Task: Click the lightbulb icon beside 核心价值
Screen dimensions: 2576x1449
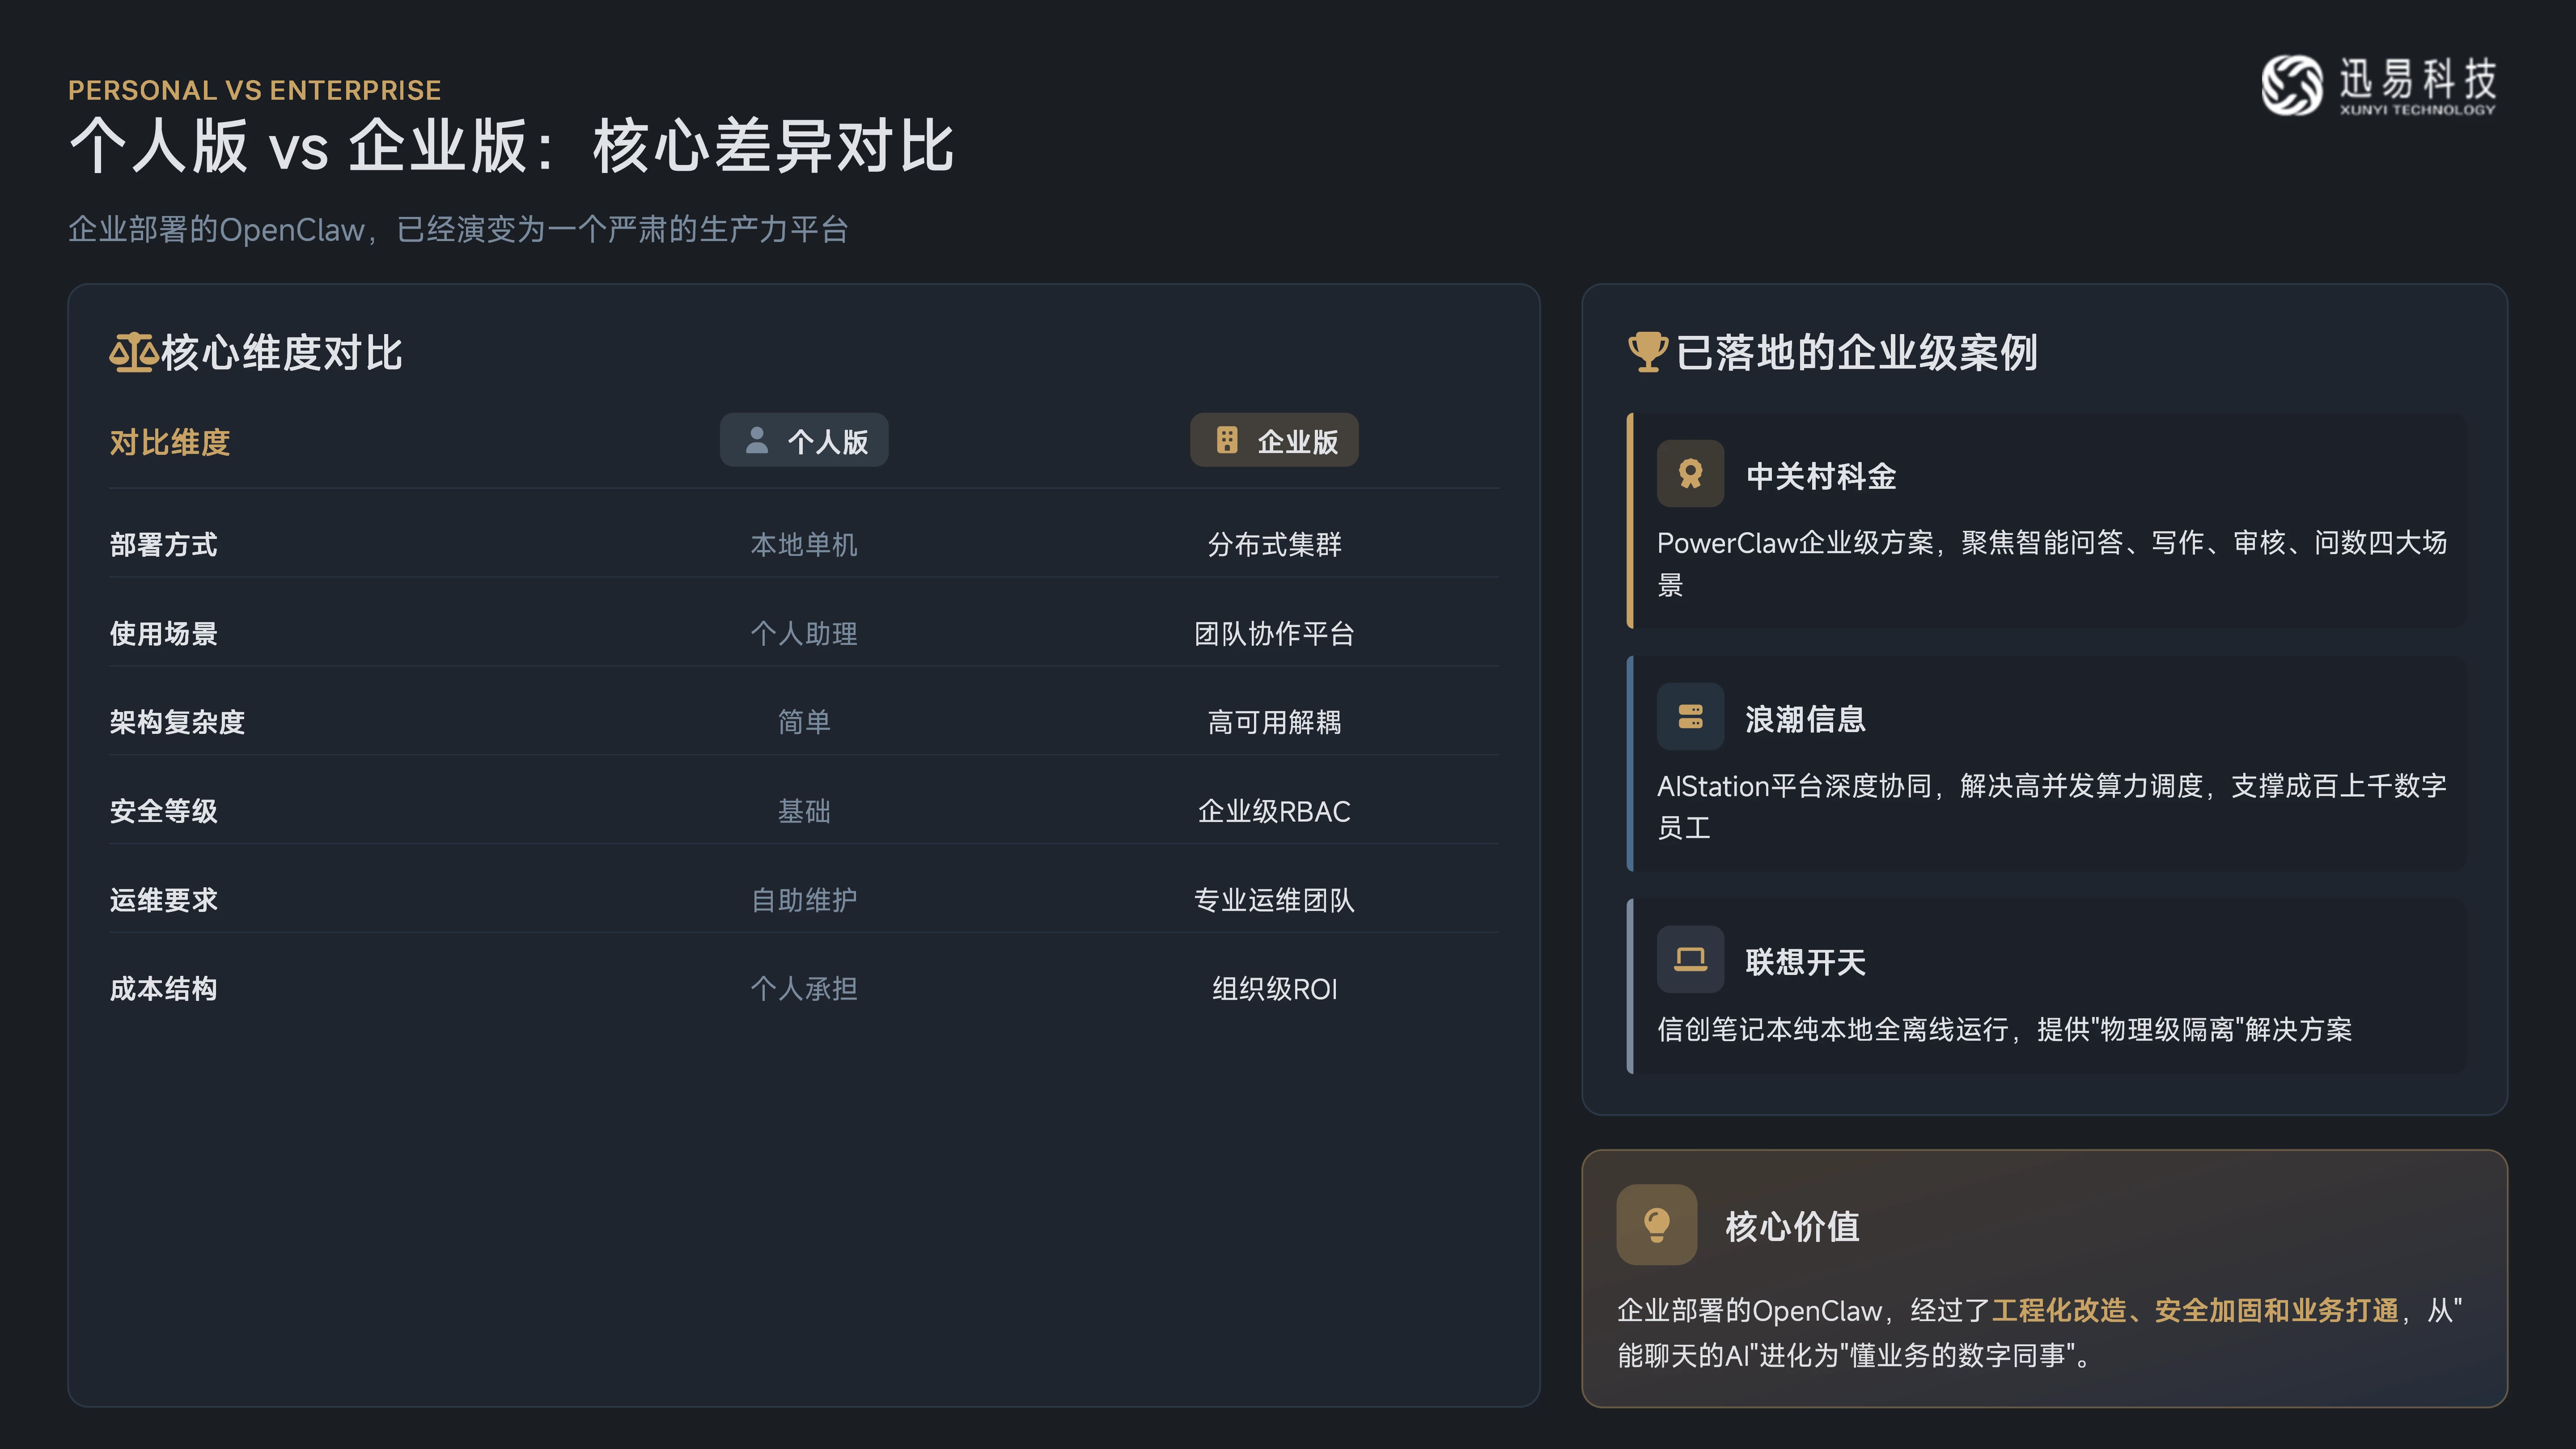Action: pos(1656,1225)
